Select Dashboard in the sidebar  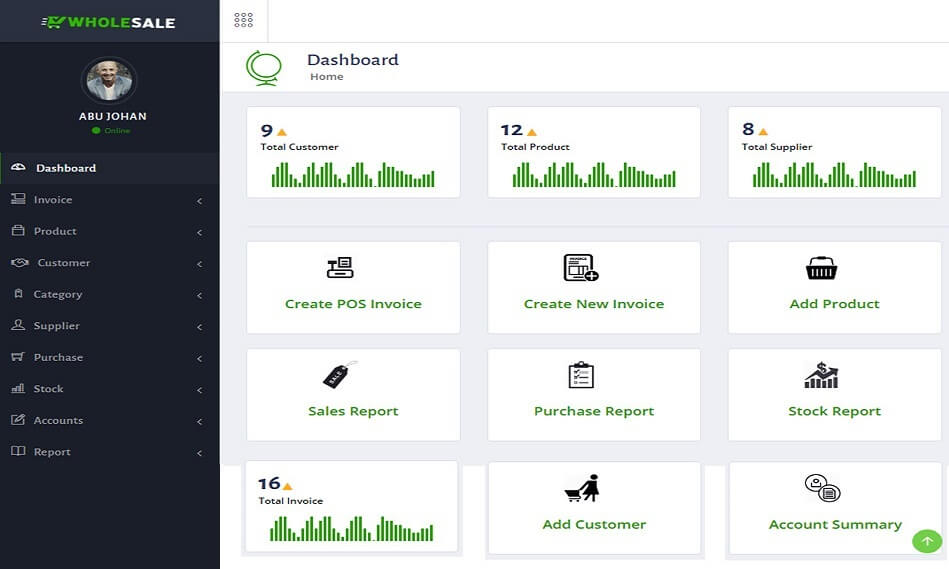point(110,168)
